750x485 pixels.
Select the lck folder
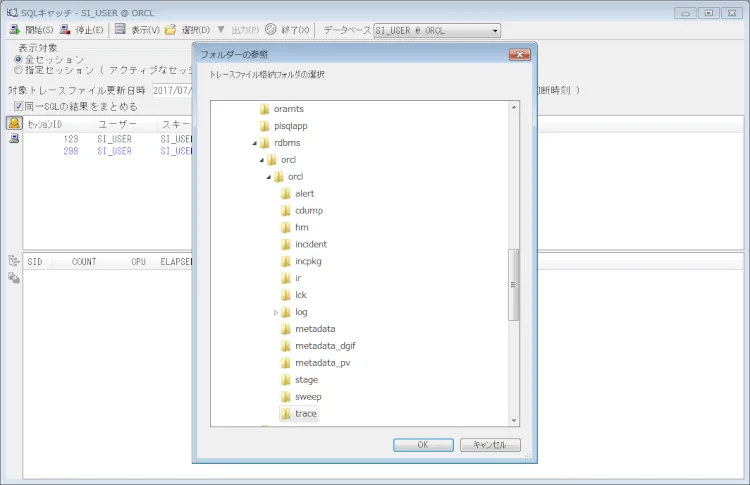(x=300, y=295)
